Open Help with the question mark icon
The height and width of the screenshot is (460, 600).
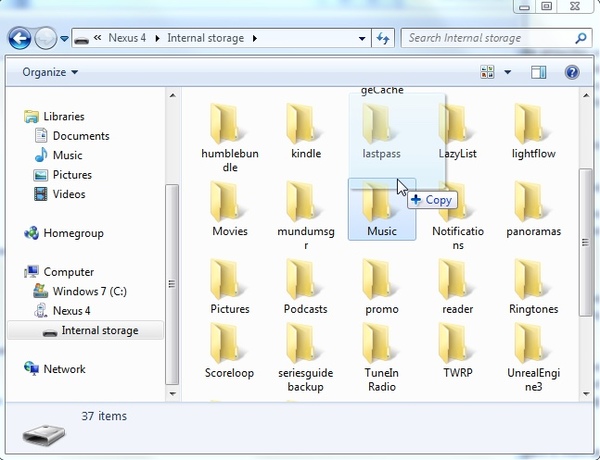click(572, 72)
